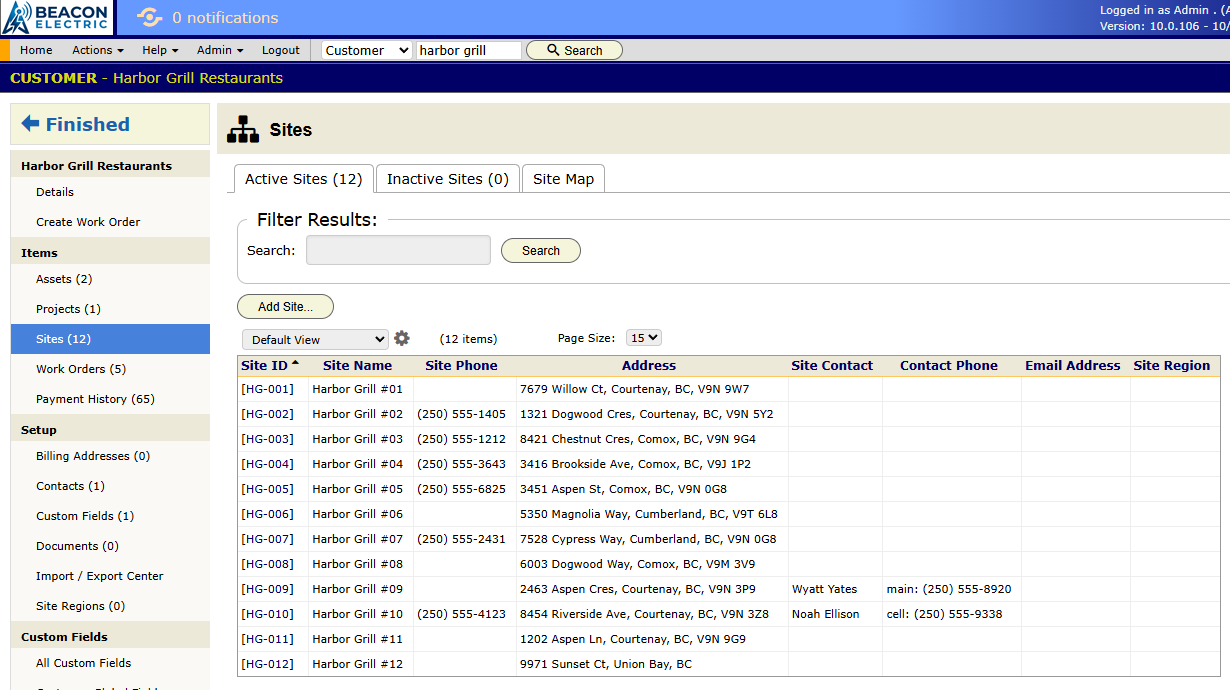This screenshot has width=1230, height=690.
Task: Open the Page Size dropdown
Action: [644, 338]
